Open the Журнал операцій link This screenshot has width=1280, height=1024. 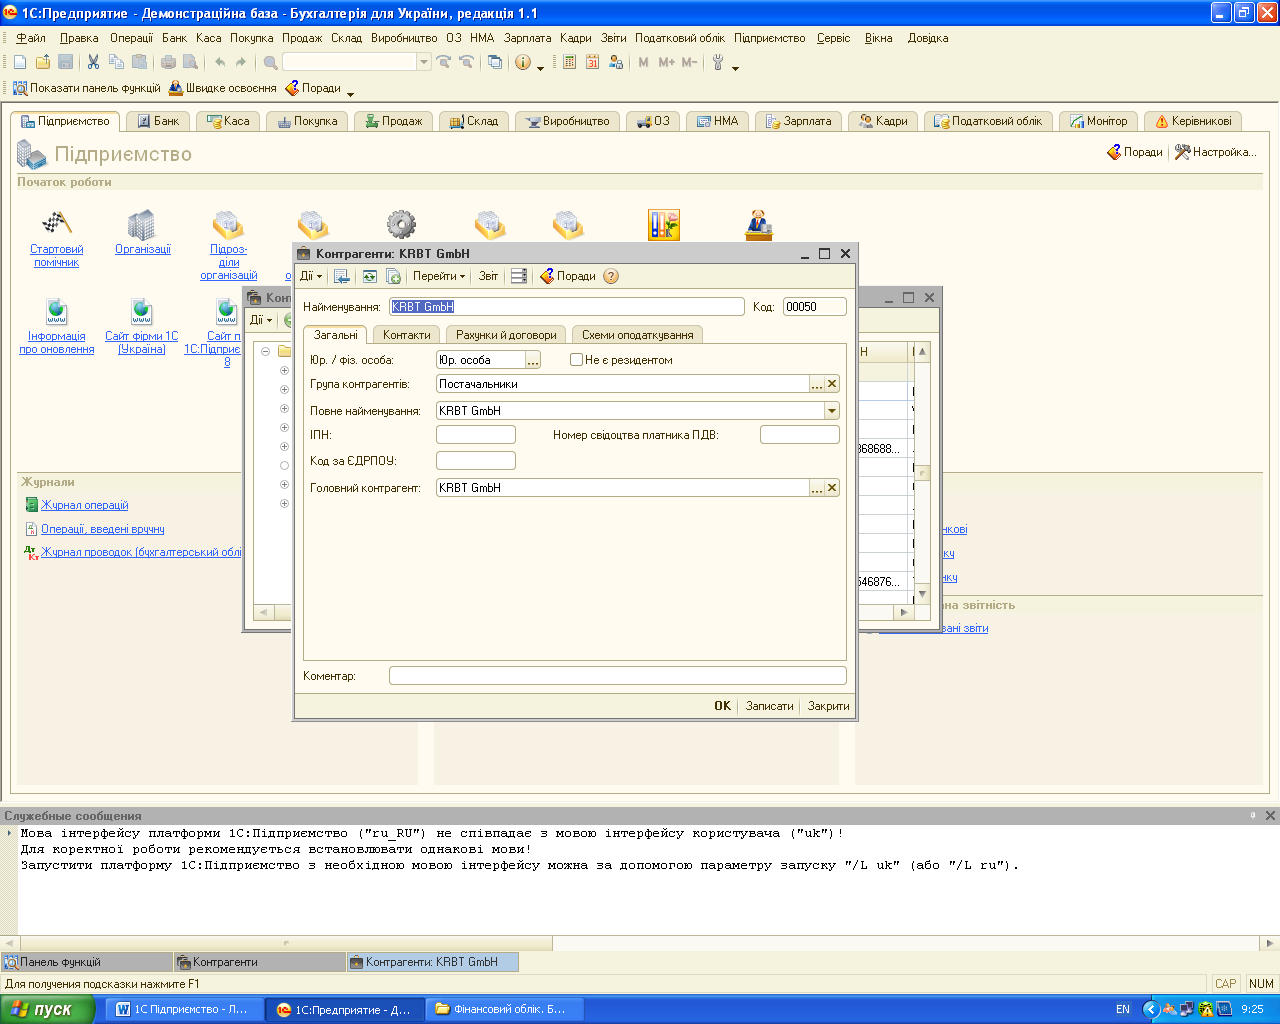click(x=84, y=506)
